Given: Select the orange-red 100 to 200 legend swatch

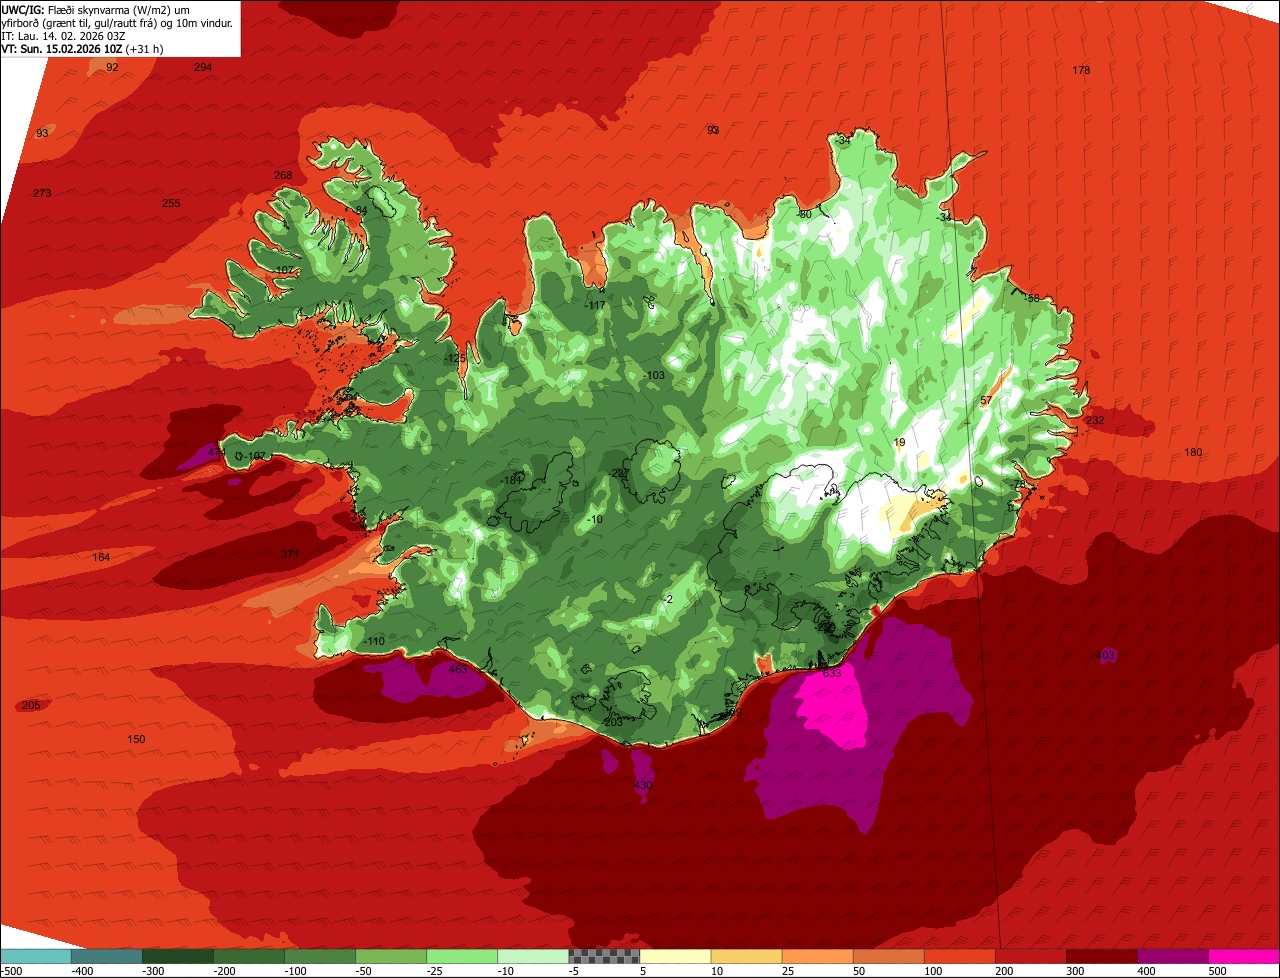Looking at the screenshot, I should (959, 956).
